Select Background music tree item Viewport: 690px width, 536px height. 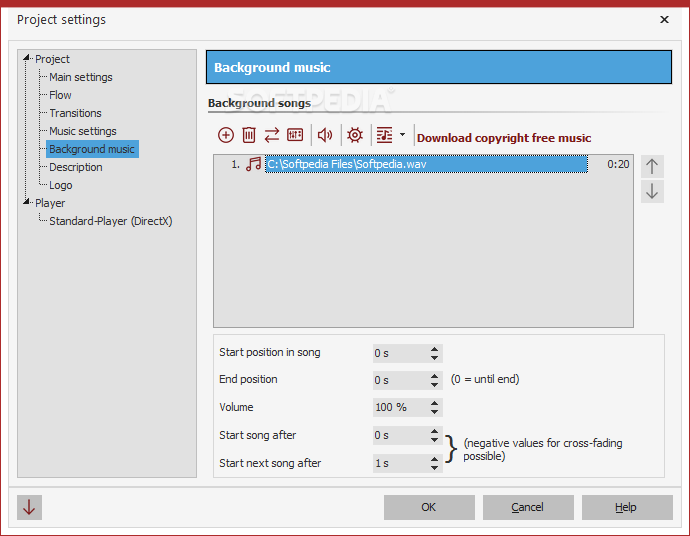(x=92, y=149)
